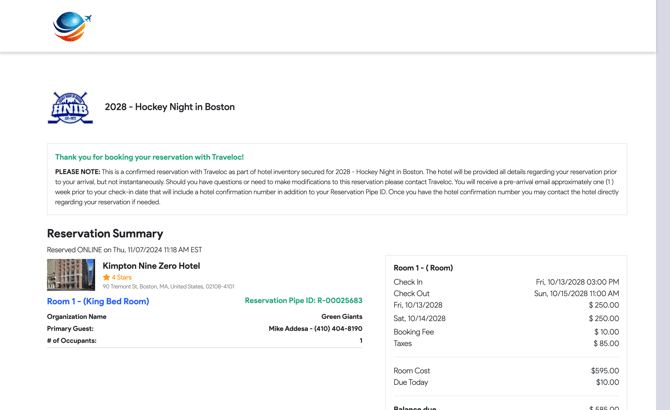The height and width of the screenshot is (410, 670).
Task: Click the Green Giants organization name
Action: [341, 317]
